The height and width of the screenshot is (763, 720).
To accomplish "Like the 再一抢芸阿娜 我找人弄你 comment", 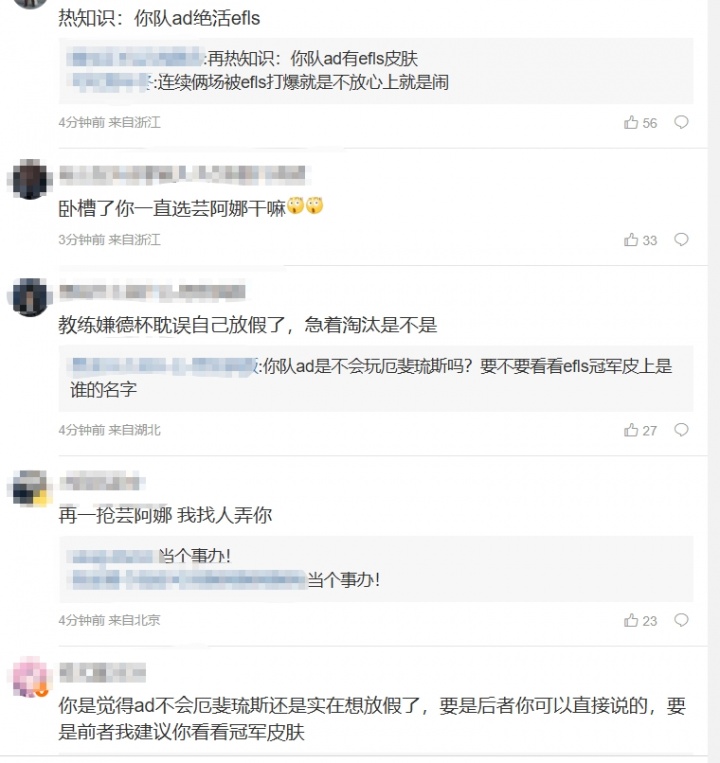I will coord(631,621).
